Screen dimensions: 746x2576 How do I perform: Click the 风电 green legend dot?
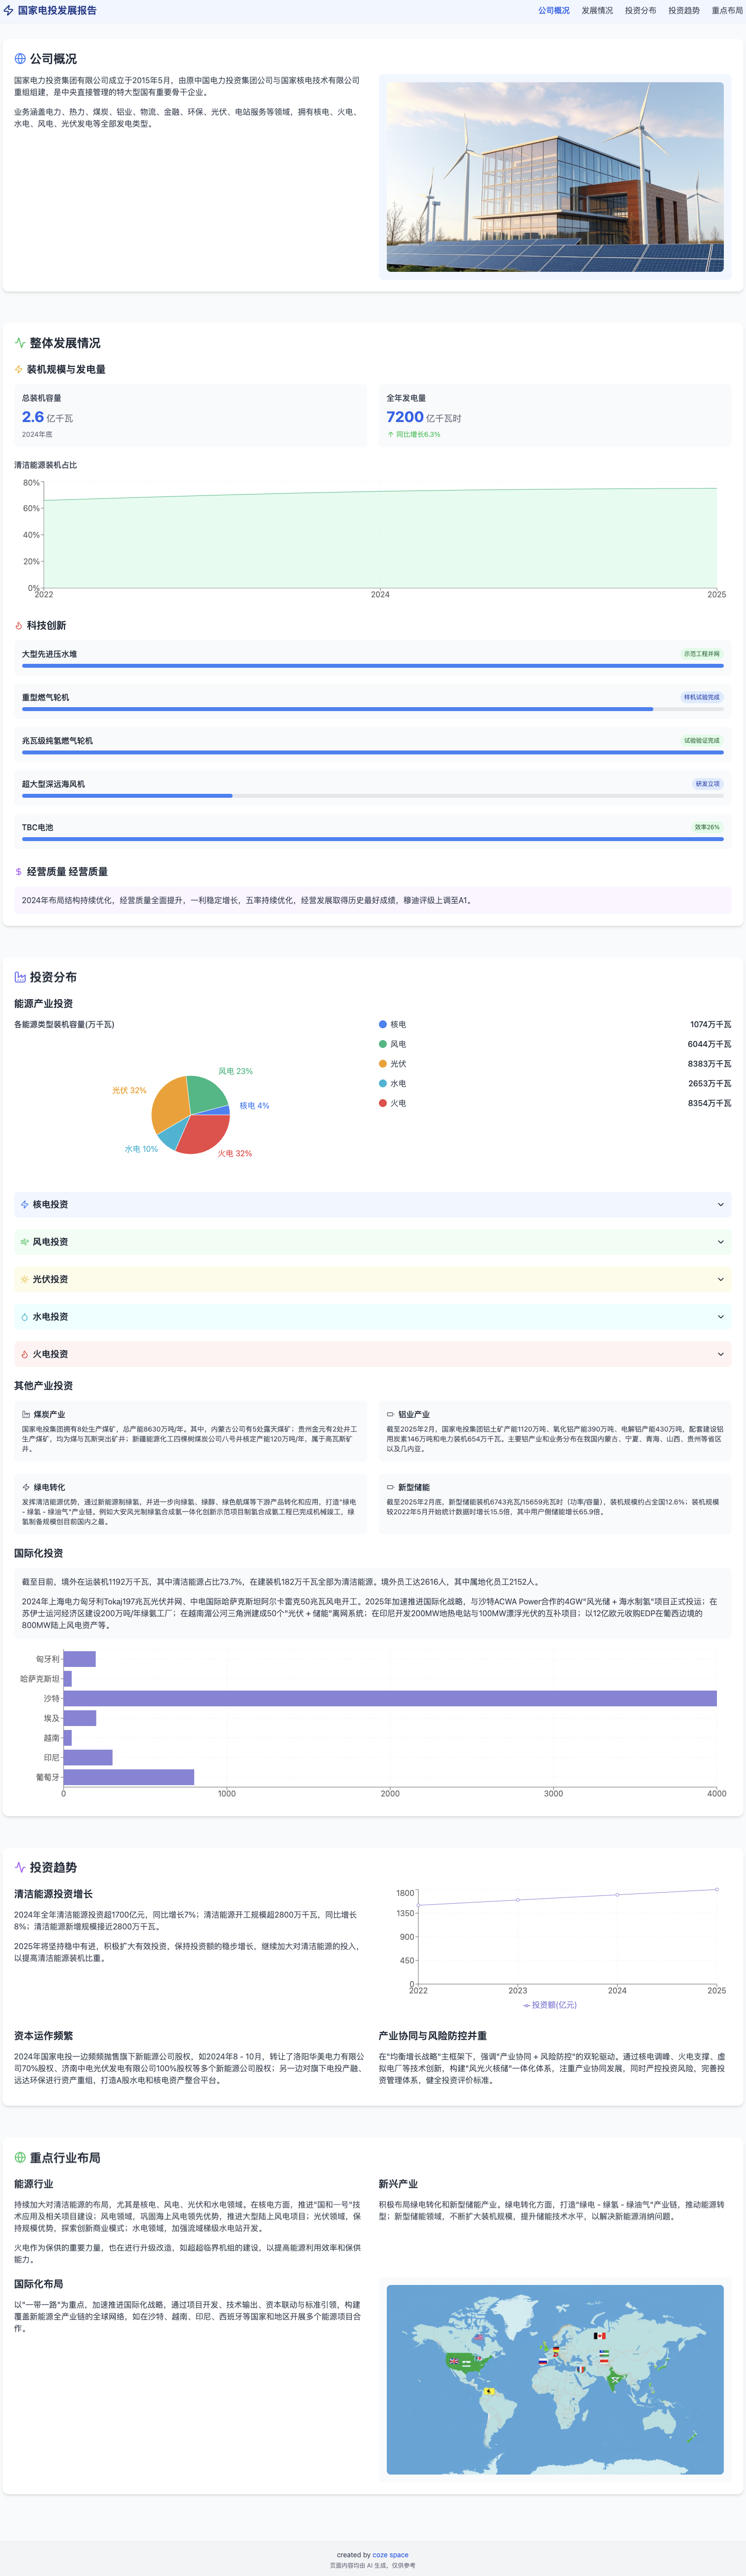coord(383,1044)
